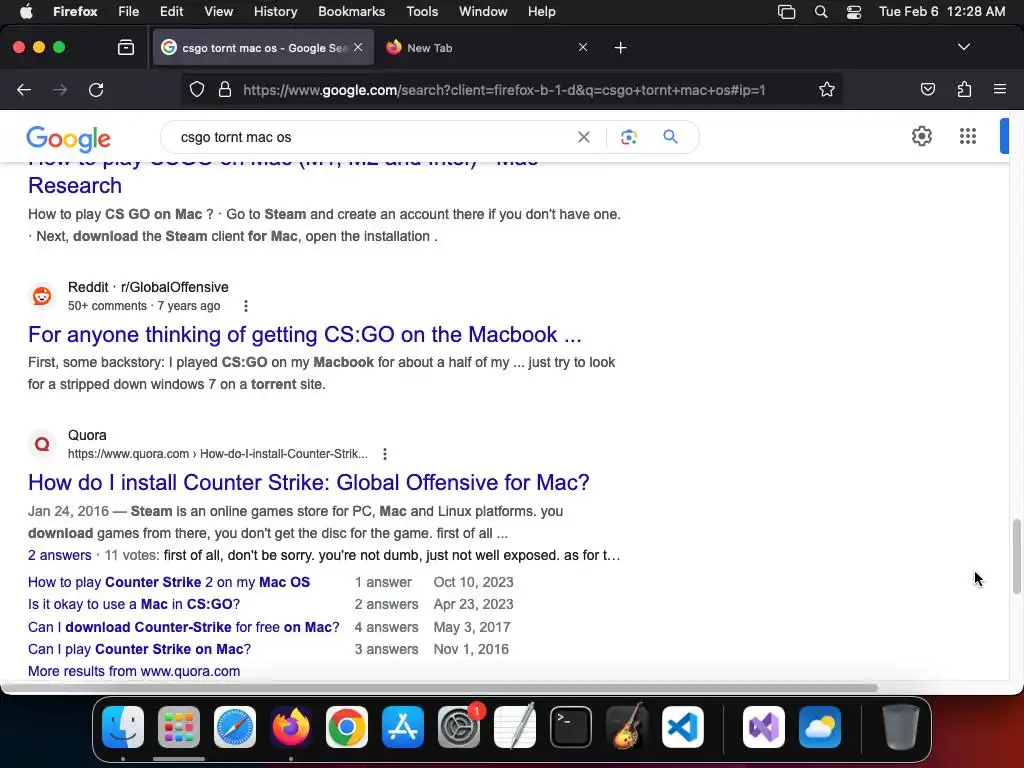Open Launchpad from the Dock
This screenshot has width=1024, height=768.
coord(178,727)
